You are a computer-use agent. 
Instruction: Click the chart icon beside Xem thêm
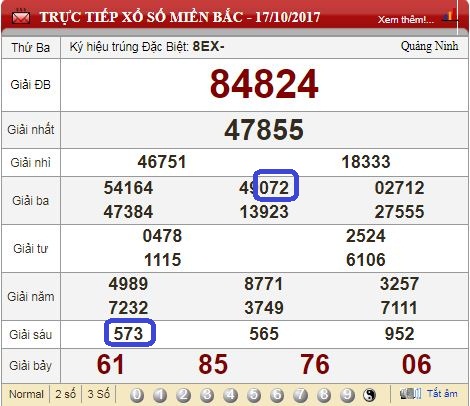click(x=449, y=16)
